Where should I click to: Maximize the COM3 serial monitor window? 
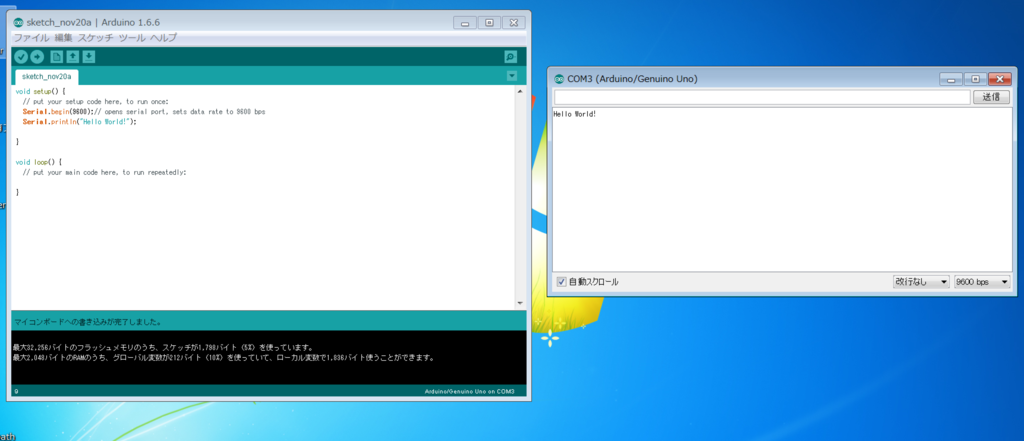pyautogui.click(x=975, y=80)
